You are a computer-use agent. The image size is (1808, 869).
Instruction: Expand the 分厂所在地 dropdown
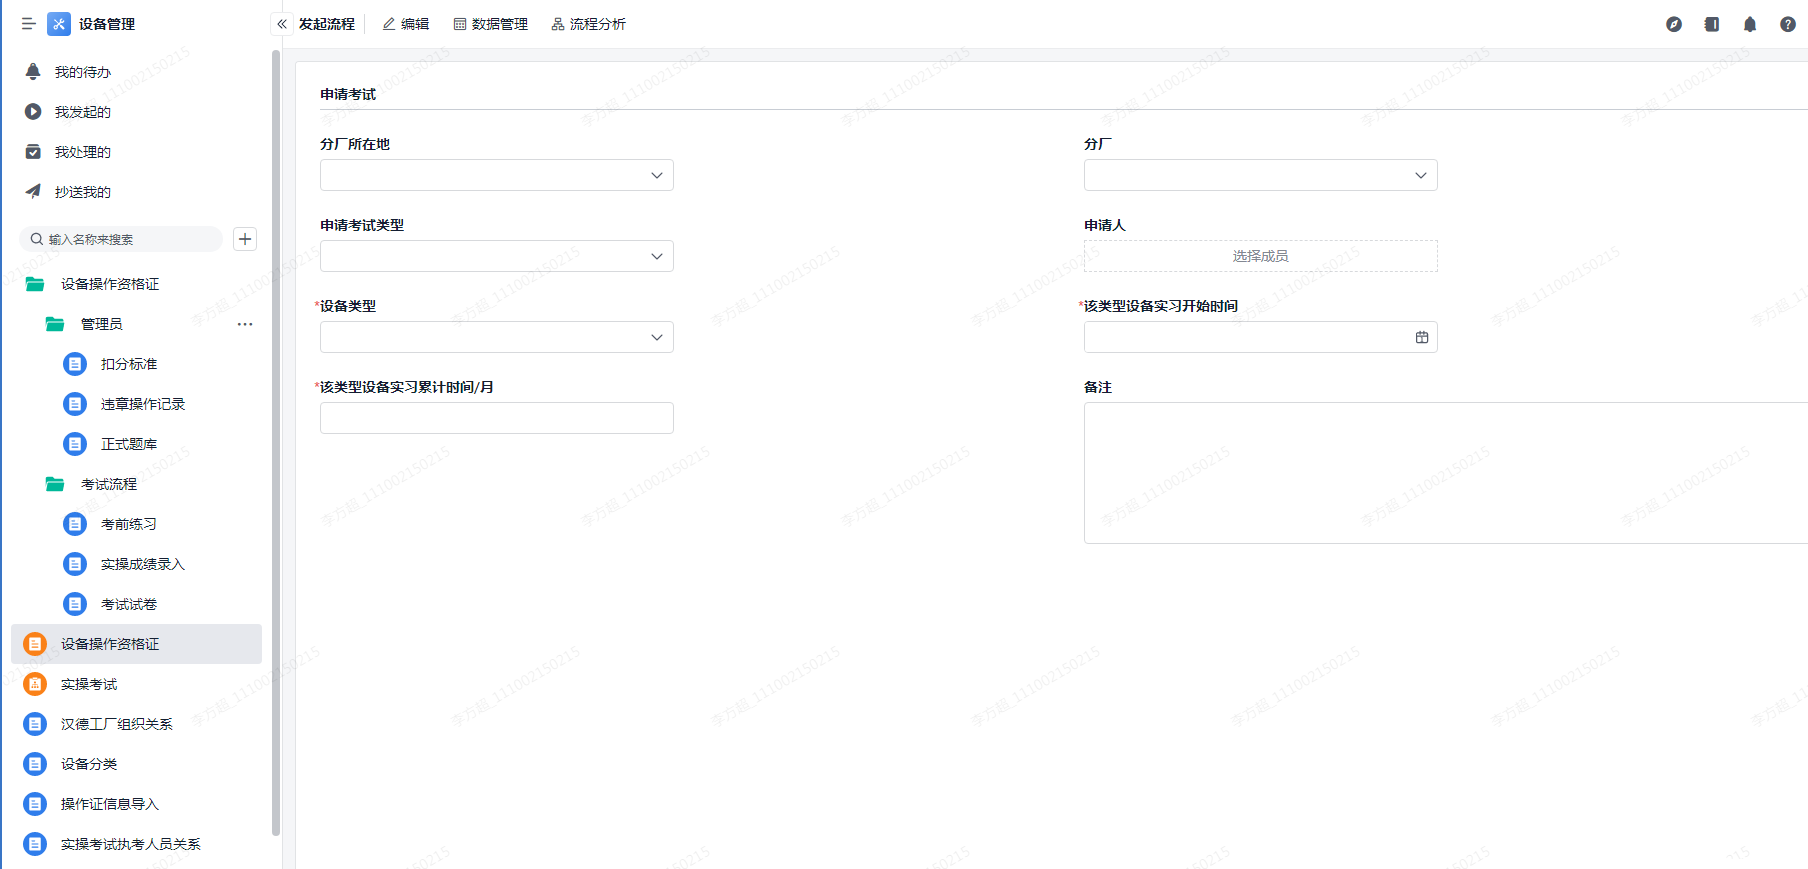pos(496,175)
